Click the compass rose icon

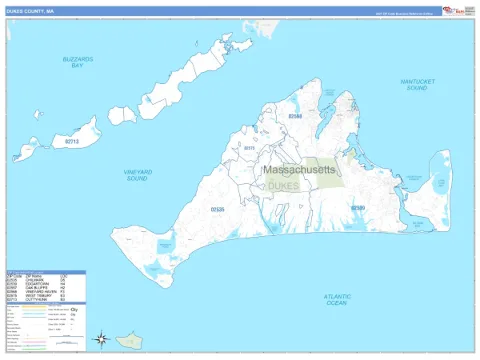[101, 340]
